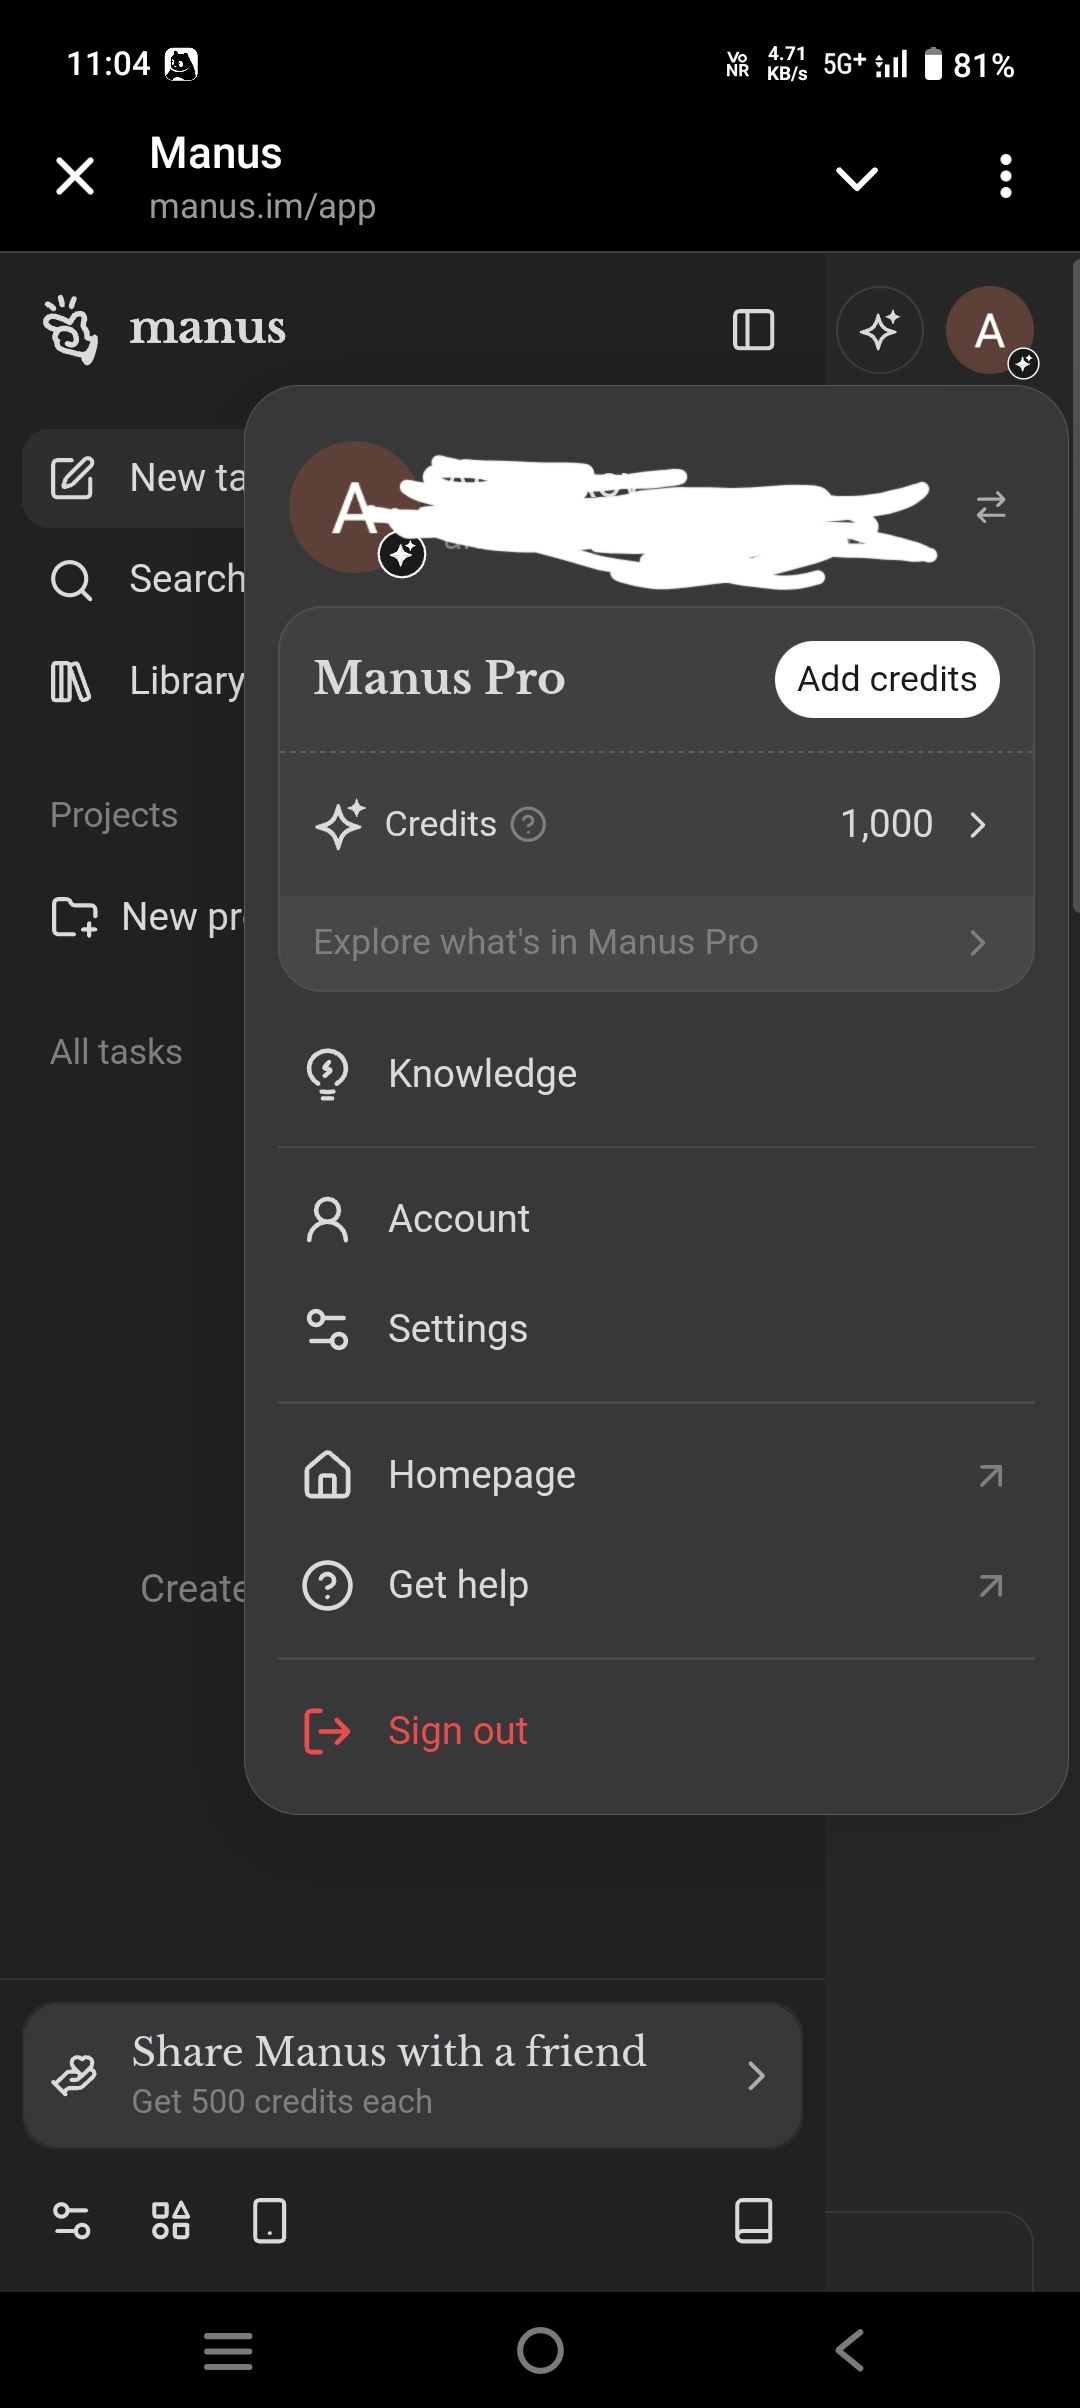Open Settings from the profile menu
Screen dimensions: 1080x2408
click(x=457, y=1329)
